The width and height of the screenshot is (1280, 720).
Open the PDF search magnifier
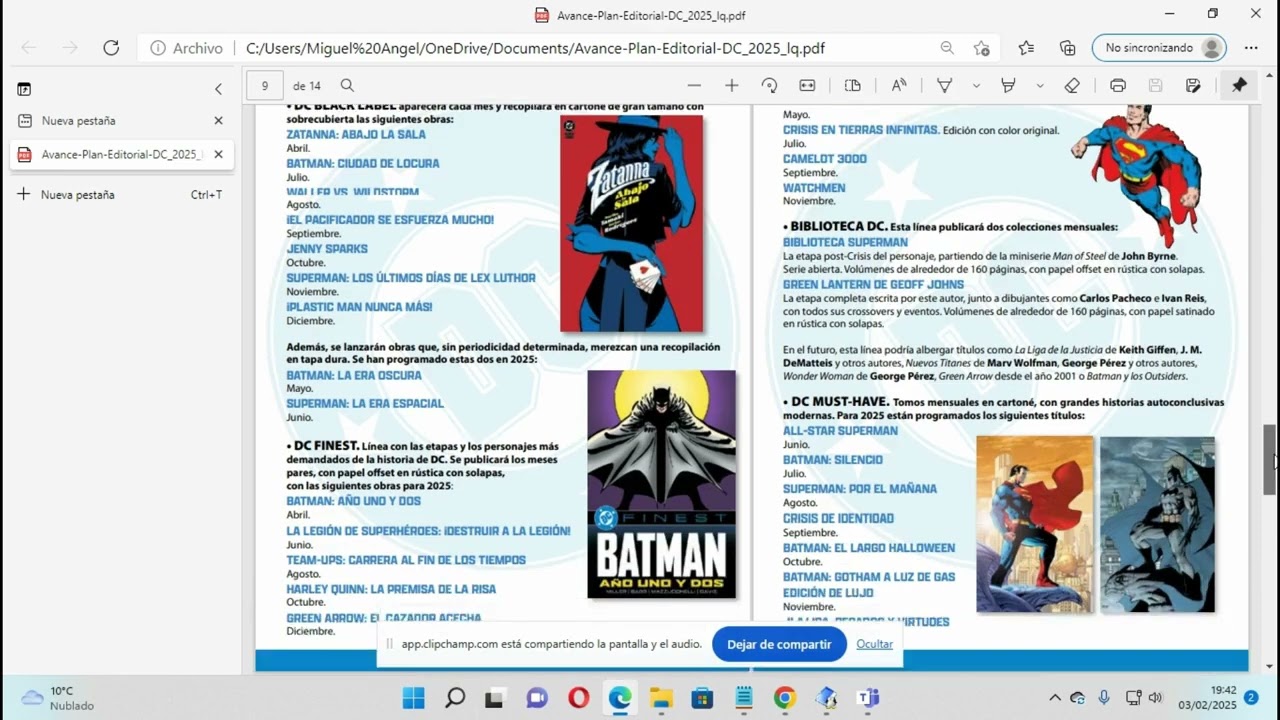click(x=347, y=86)
